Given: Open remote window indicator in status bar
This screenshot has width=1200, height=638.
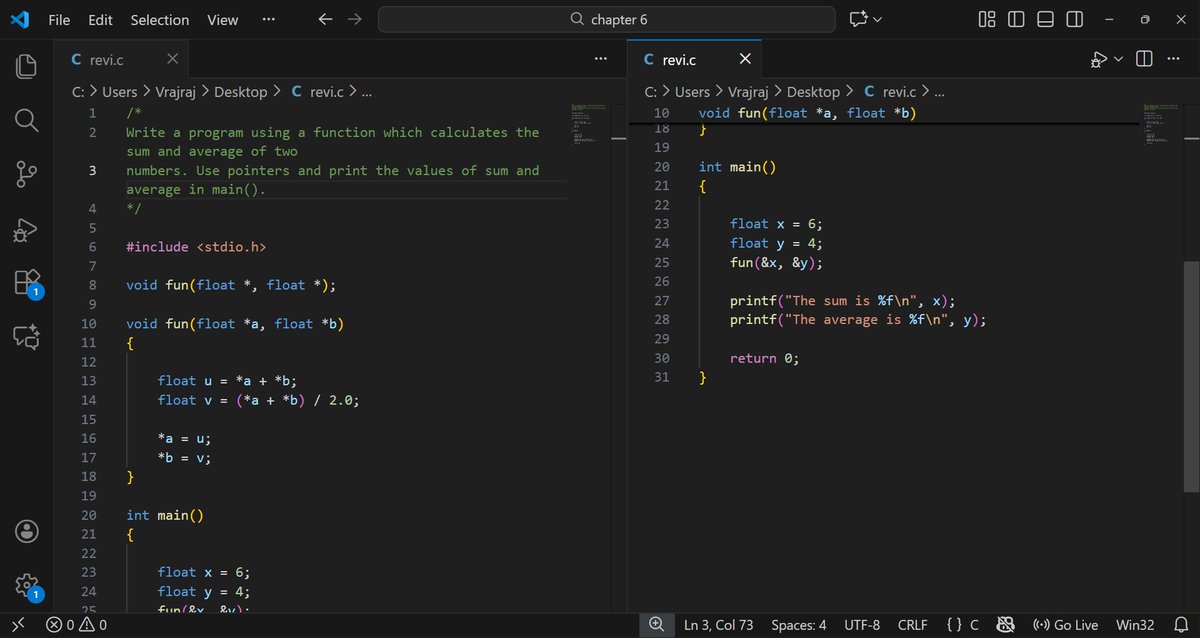Looking at the screenshot, I should click(x=18, y=625).
